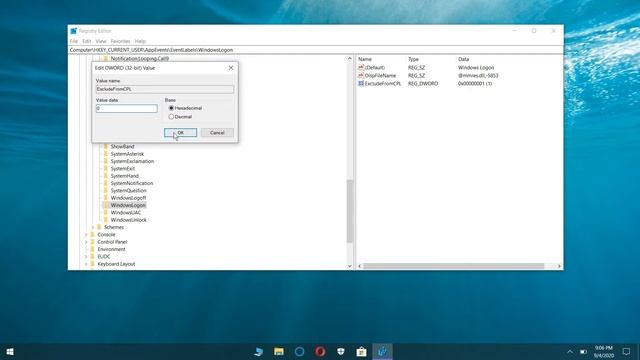This screenshot has width=640, height=360.
Task: Open the Favorites menu
Action: click(x=120, y=41)
